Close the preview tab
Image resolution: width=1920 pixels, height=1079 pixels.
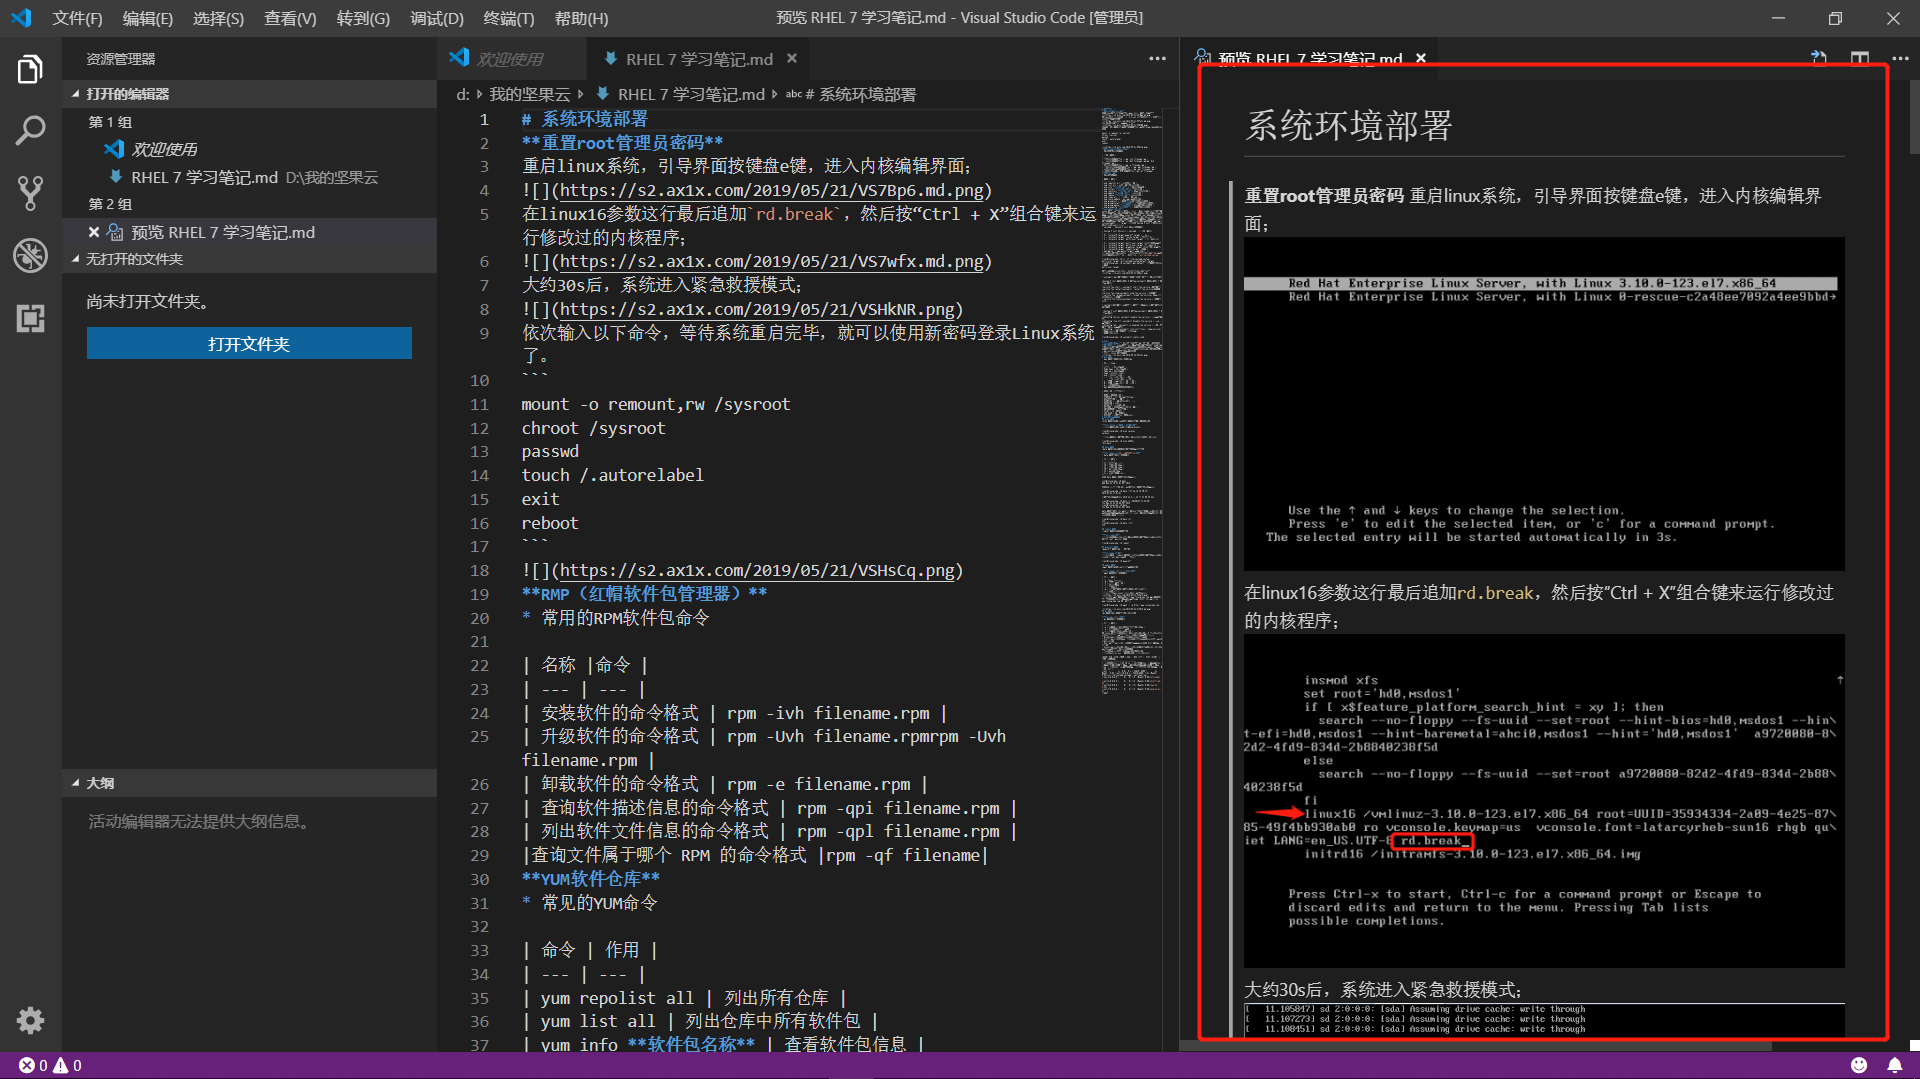click(1420, 59)
